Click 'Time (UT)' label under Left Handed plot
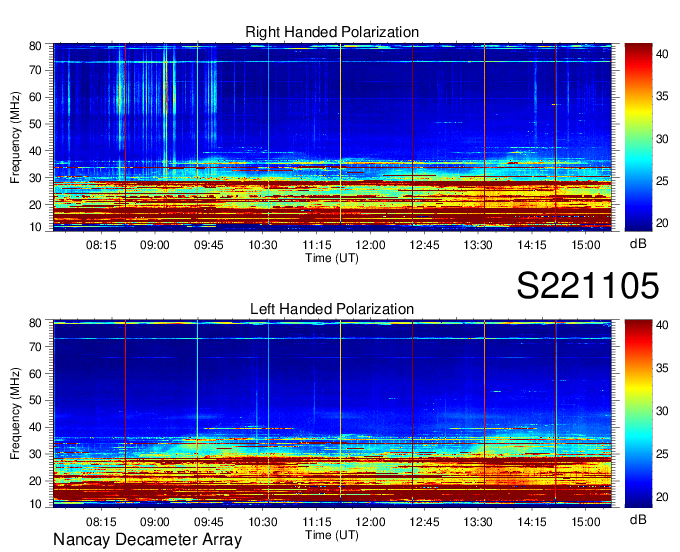The image size is (680, 552). coord(332,535)
